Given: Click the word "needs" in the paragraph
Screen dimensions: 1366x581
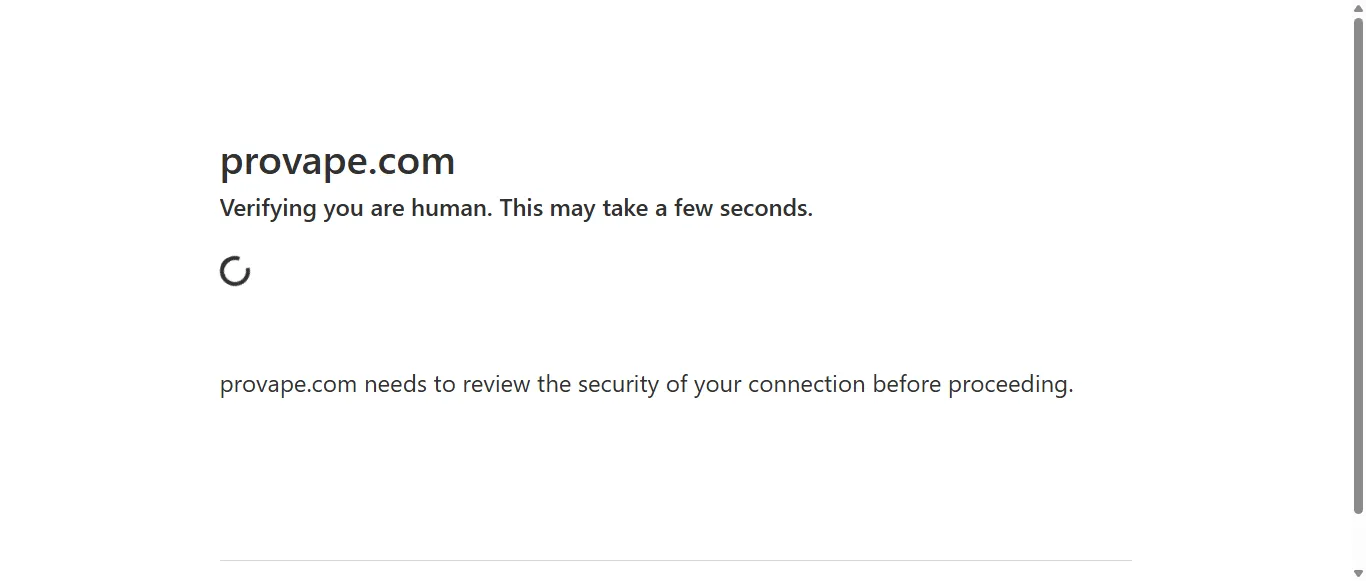Looking at the screenshot, I should point(395,385).
